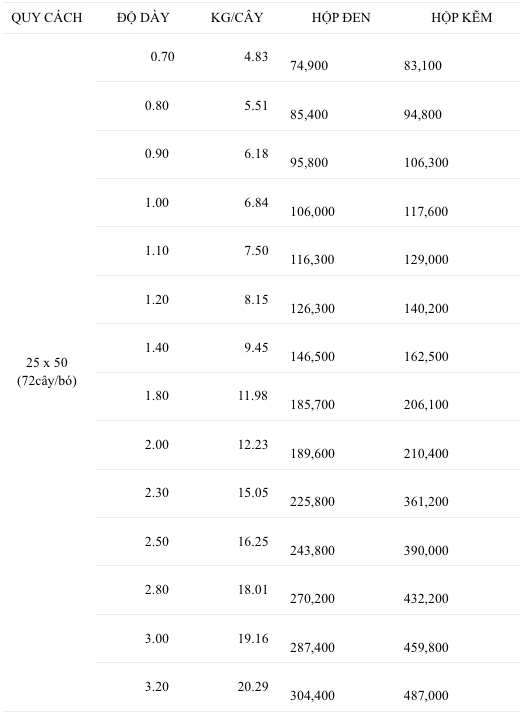
Task: Select the 2.50 thickness cell
Action: [157, 542]
